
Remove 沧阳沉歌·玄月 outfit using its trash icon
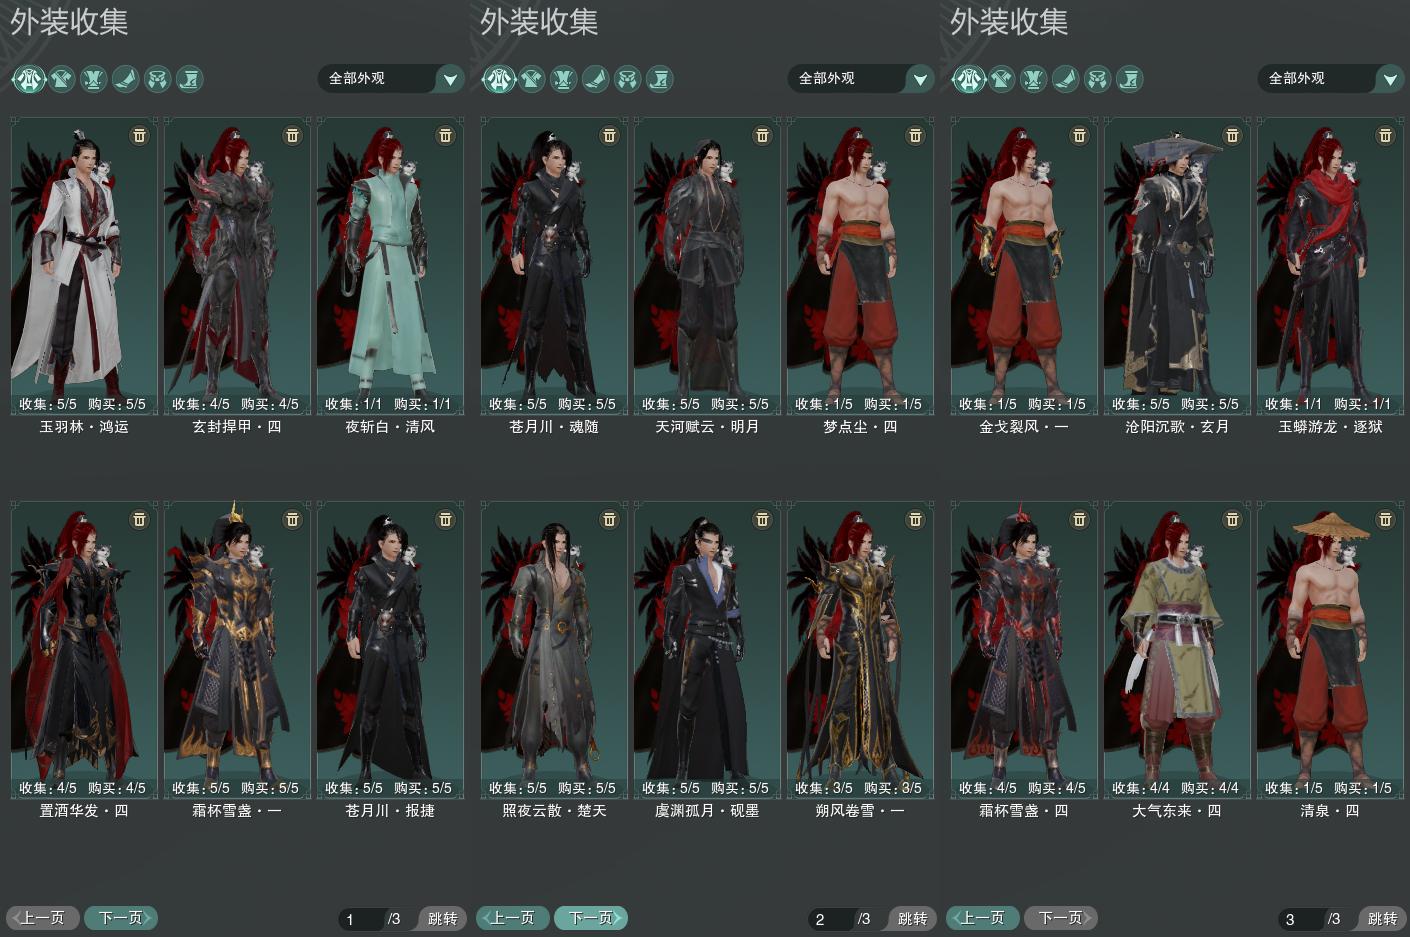tap(1232, 135)
